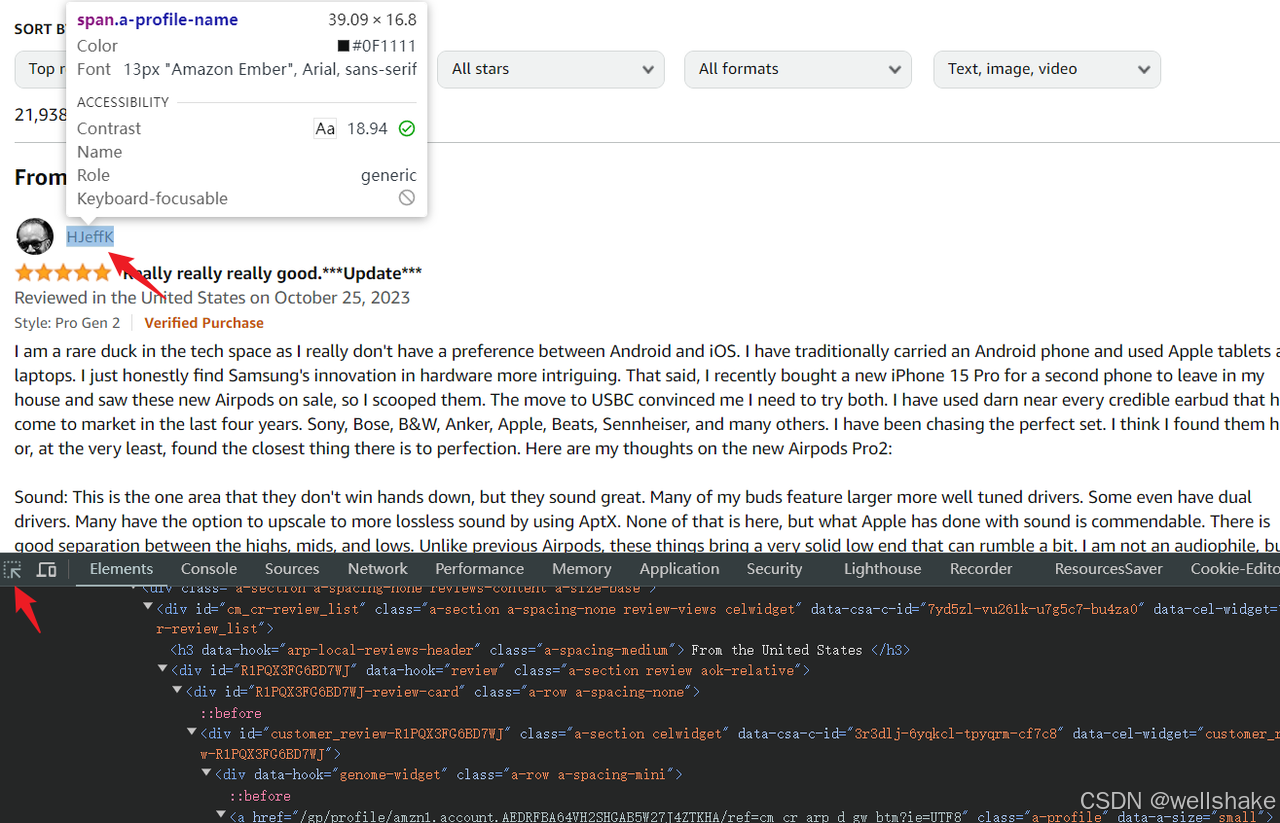Collapse the div with data-hook="review" node
This screenshot has width=1280, height=823.
tap(163, 671)
